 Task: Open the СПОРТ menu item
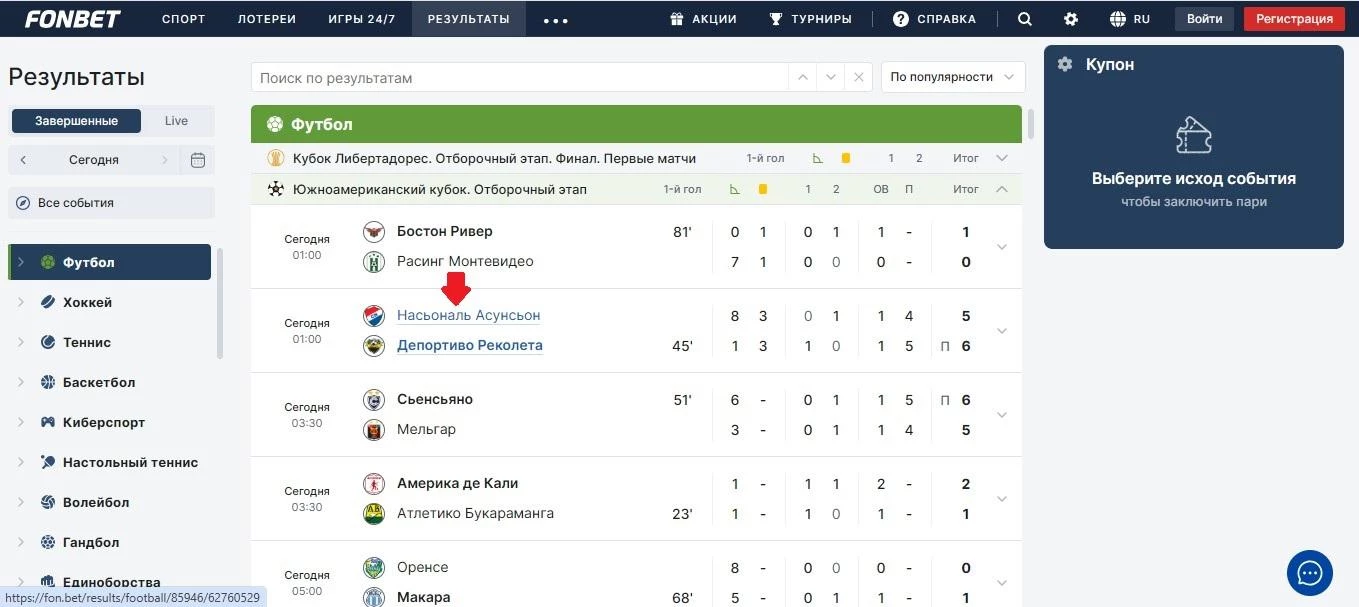pos(183,18)
